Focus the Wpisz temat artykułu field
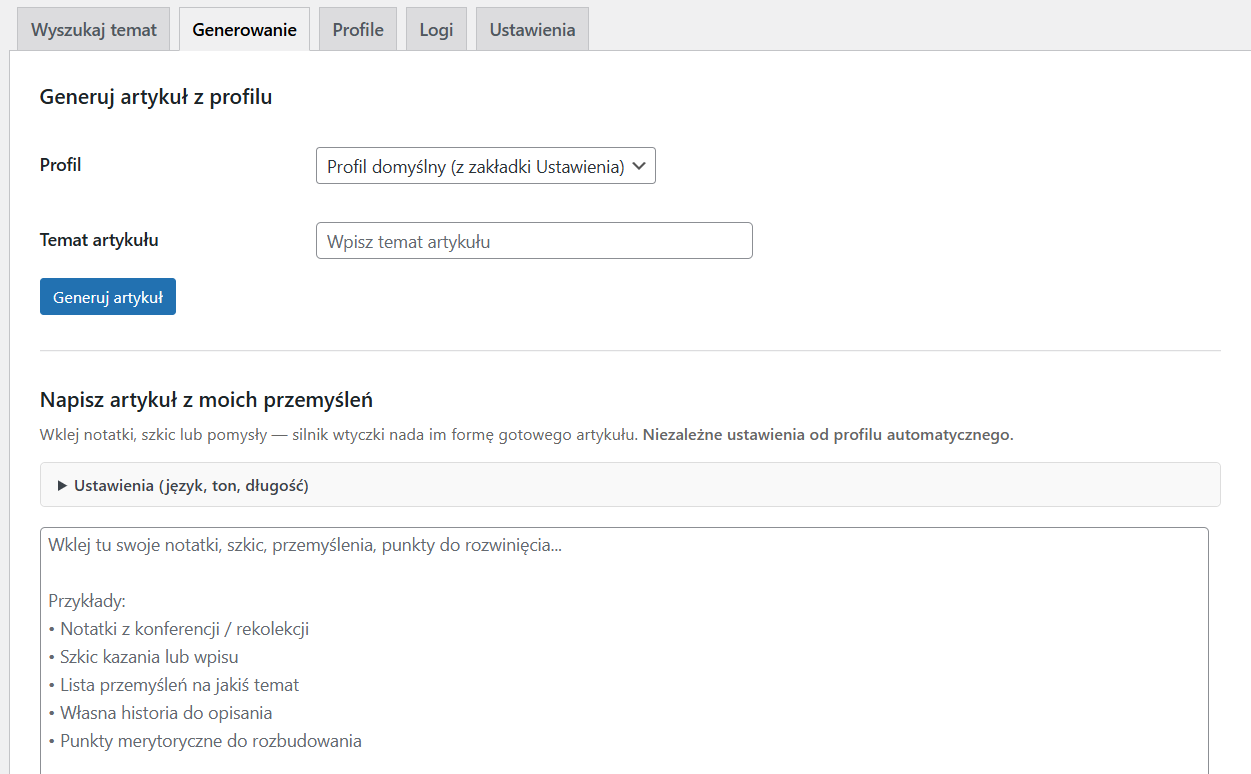The width and height of the screenshot is (1251, 774). pyautogui.click(x=534, y=241)
